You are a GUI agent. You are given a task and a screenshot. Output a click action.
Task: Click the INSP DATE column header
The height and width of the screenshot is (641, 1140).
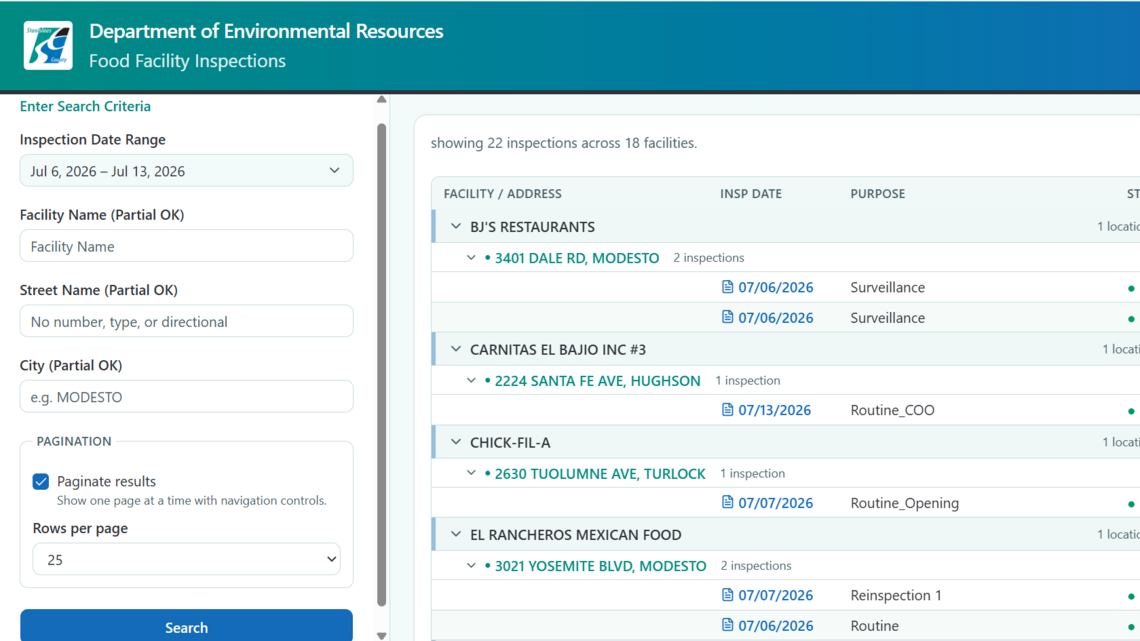[751, 193]
